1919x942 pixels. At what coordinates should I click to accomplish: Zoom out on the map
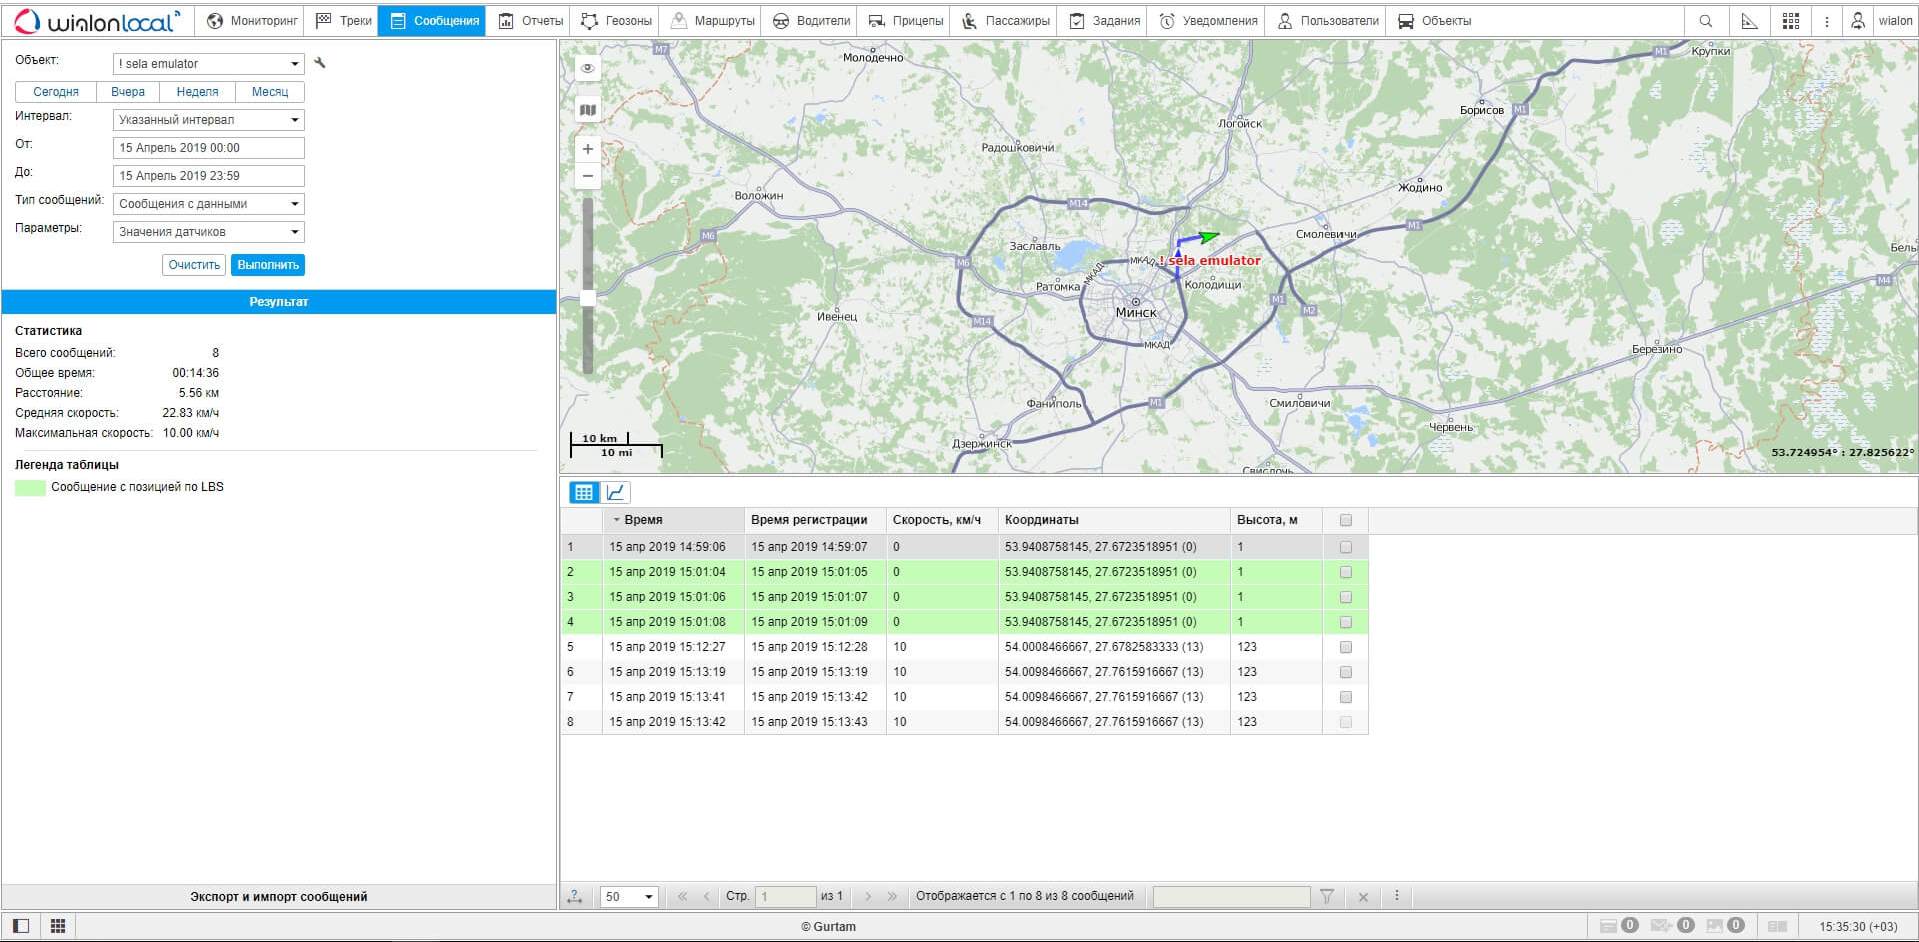[x=588, y=176]
